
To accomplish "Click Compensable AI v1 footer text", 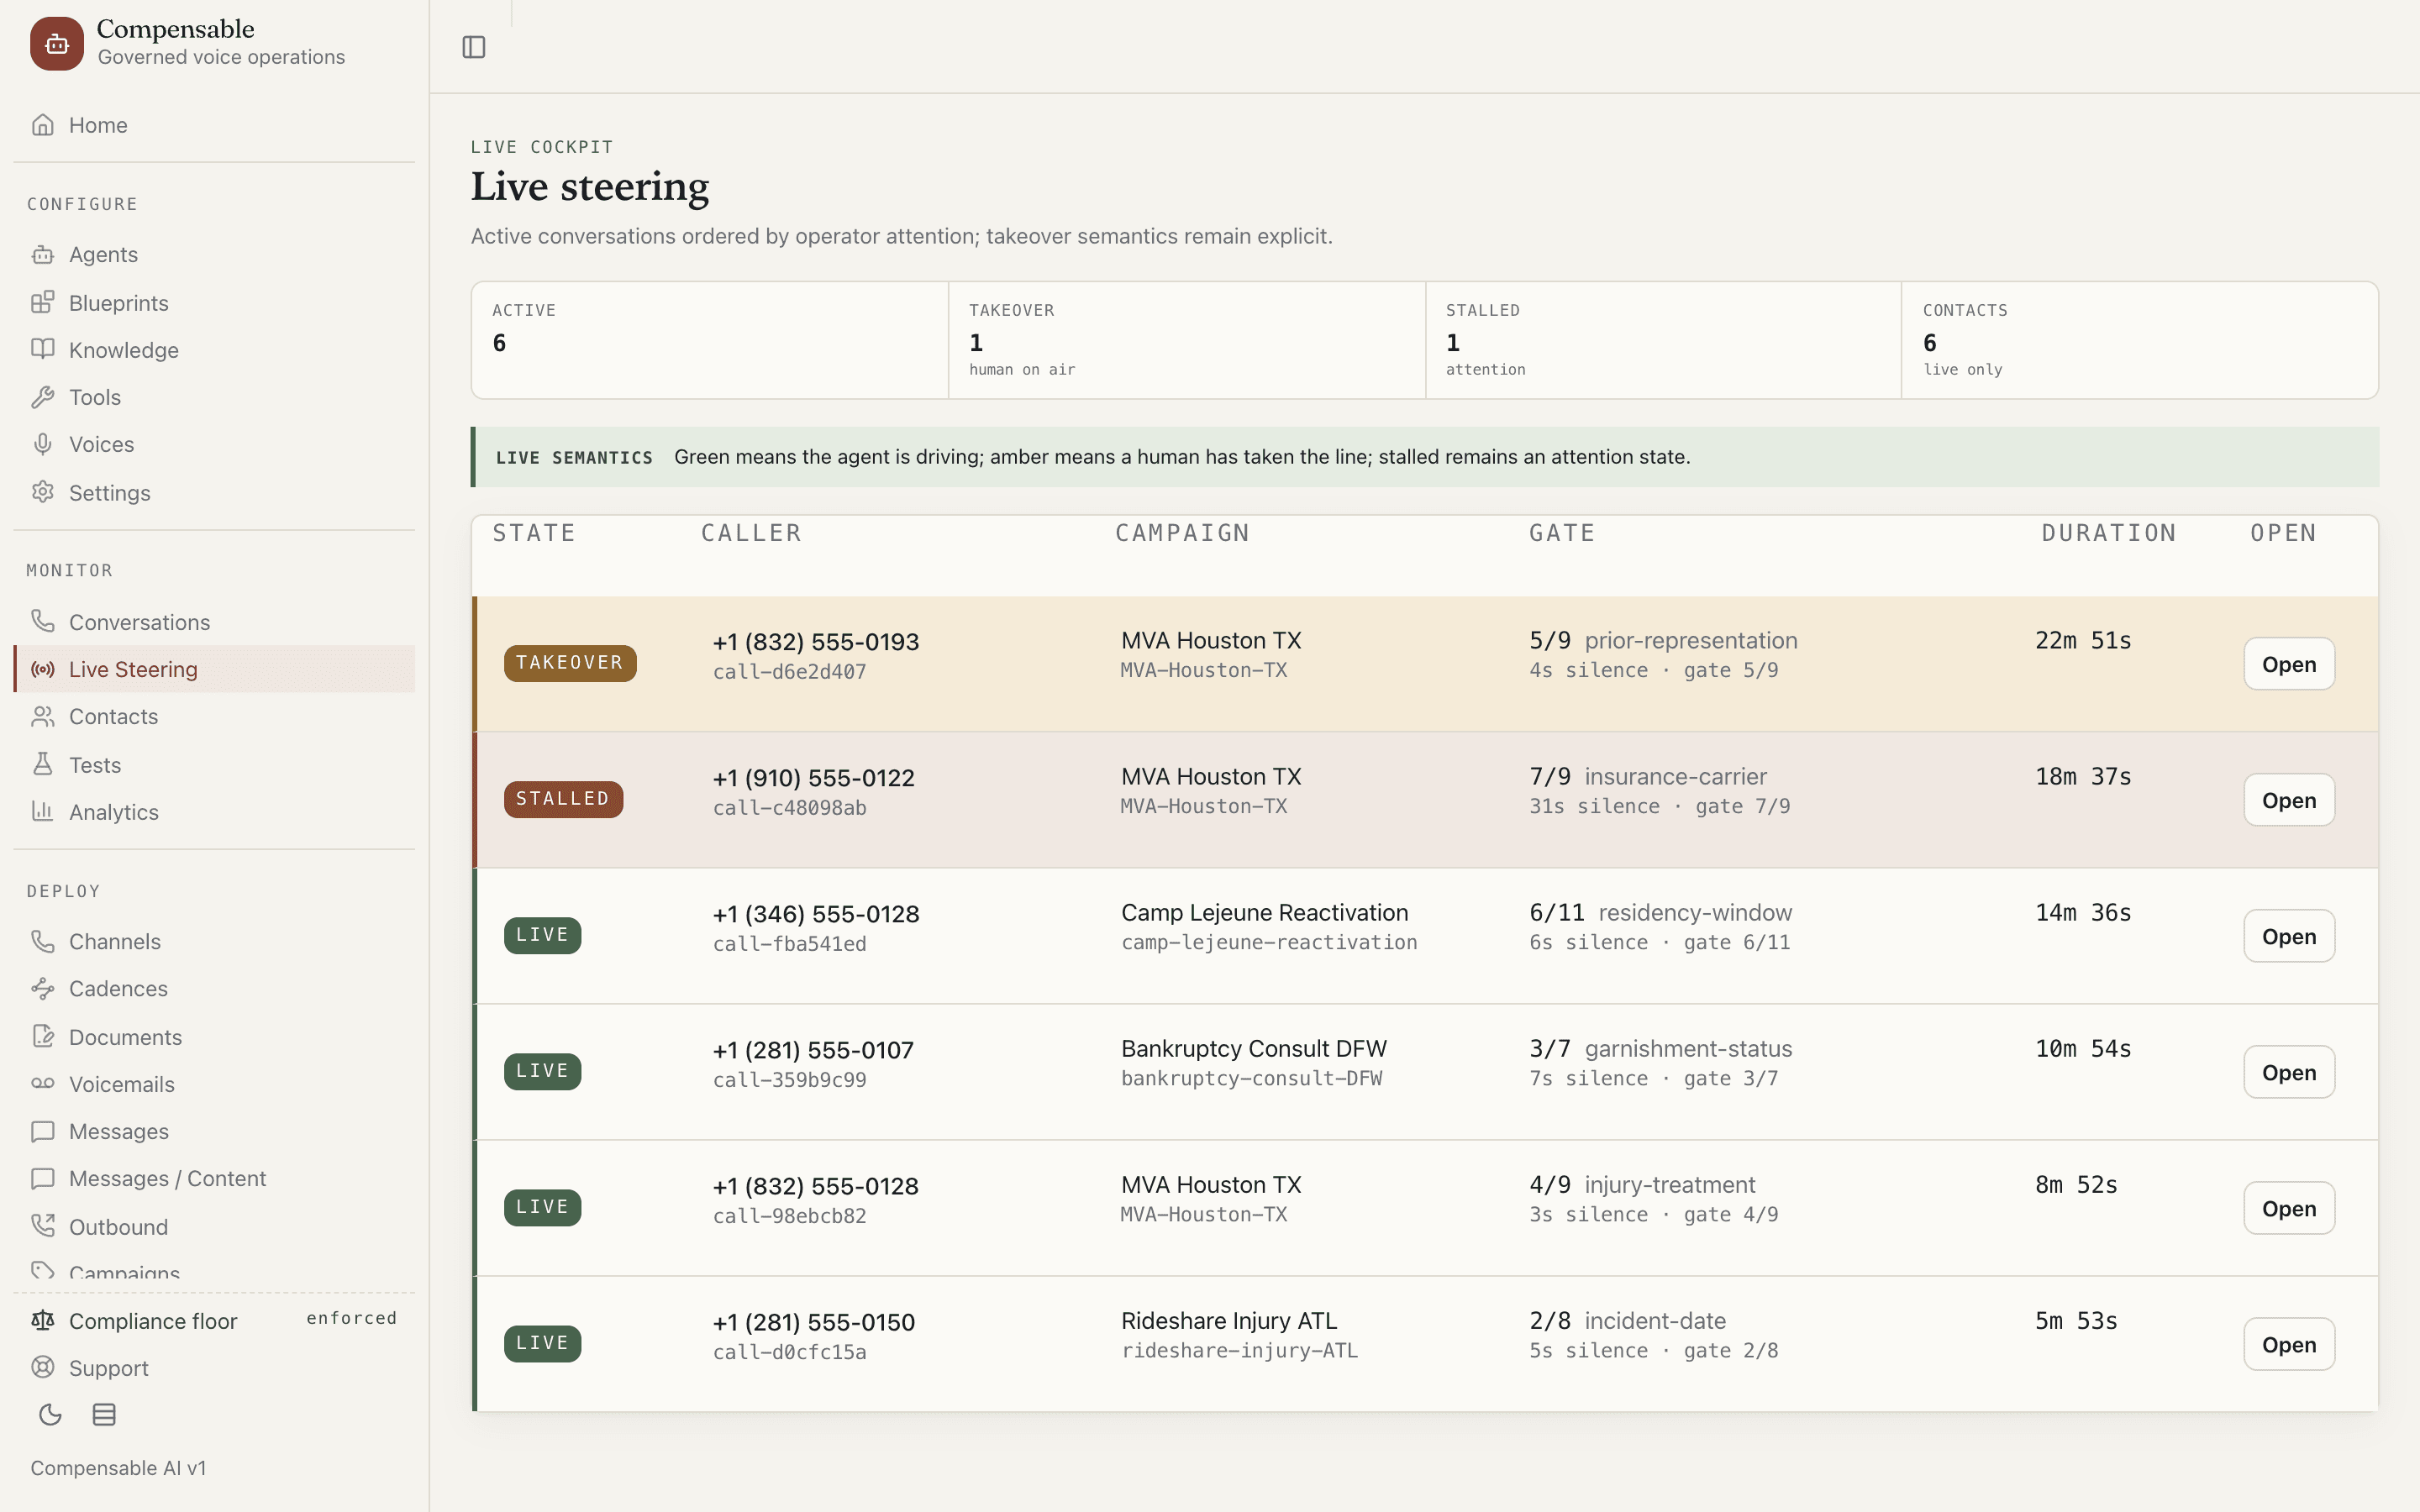I will (118, 1468).
